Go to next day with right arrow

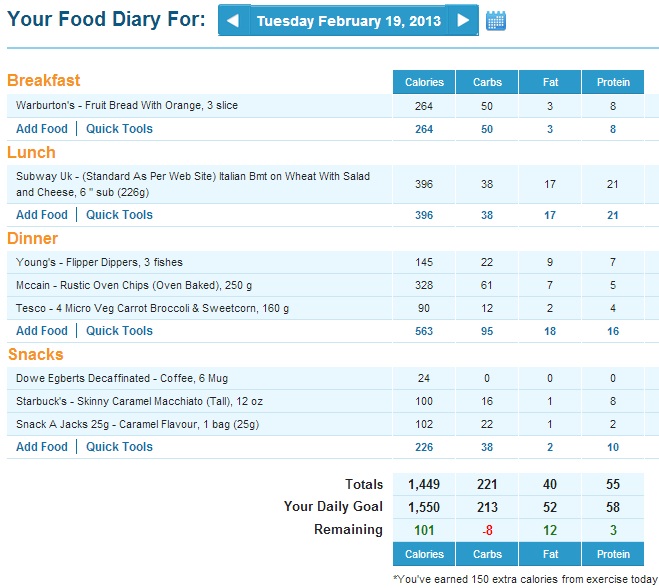point(461,20)
